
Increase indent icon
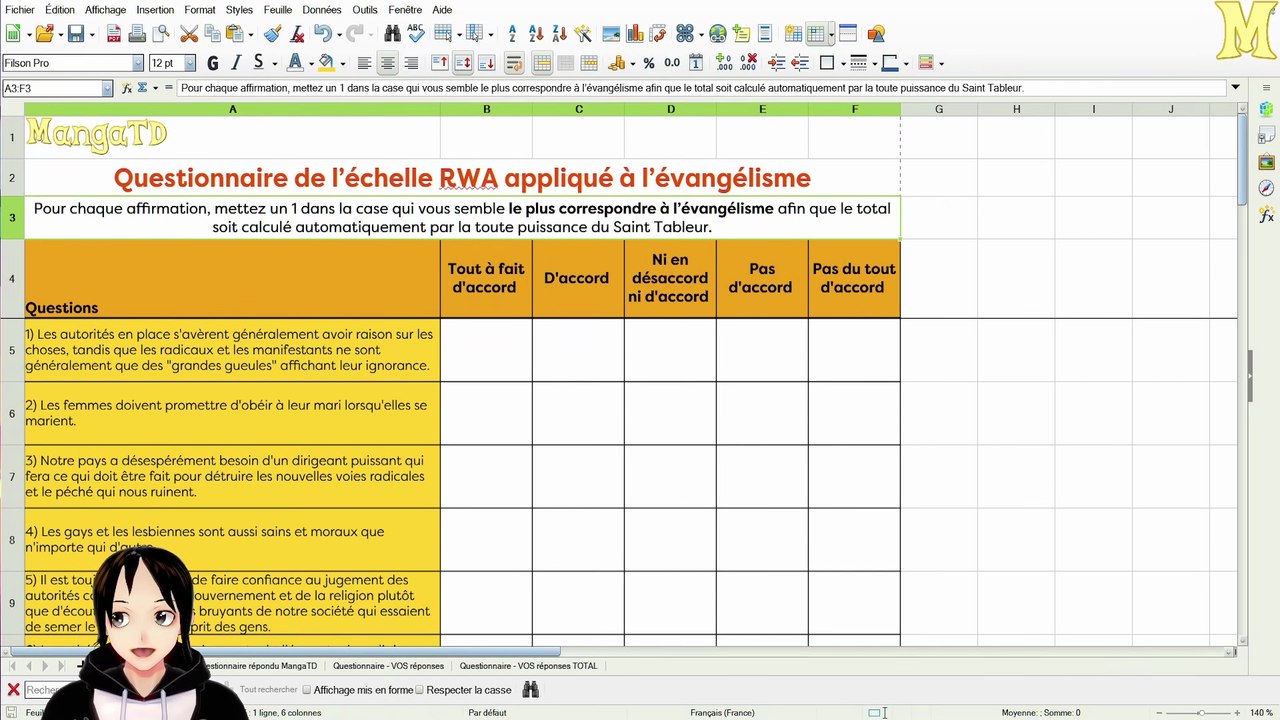[776, 63]
